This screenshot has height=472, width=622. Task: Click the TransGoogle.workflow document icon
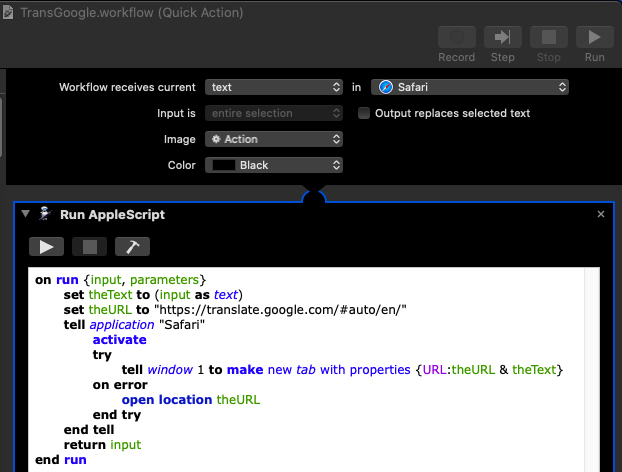8,12
